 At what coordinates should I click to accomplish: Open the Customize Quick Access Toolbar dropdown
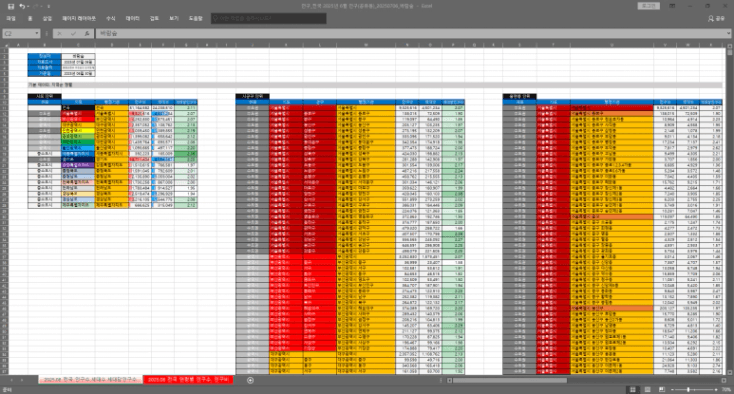(x=49, y=7)
